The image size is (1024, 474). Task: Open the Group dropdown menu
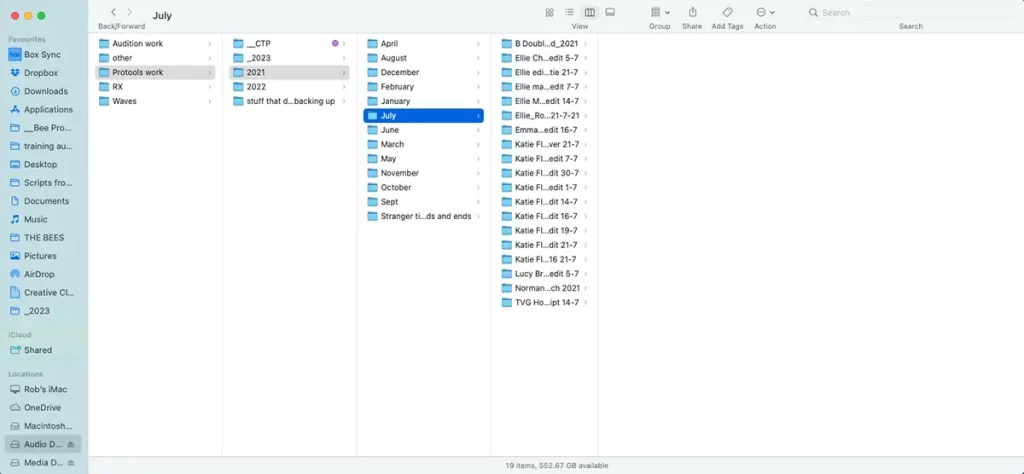click(x=660, y=12)
